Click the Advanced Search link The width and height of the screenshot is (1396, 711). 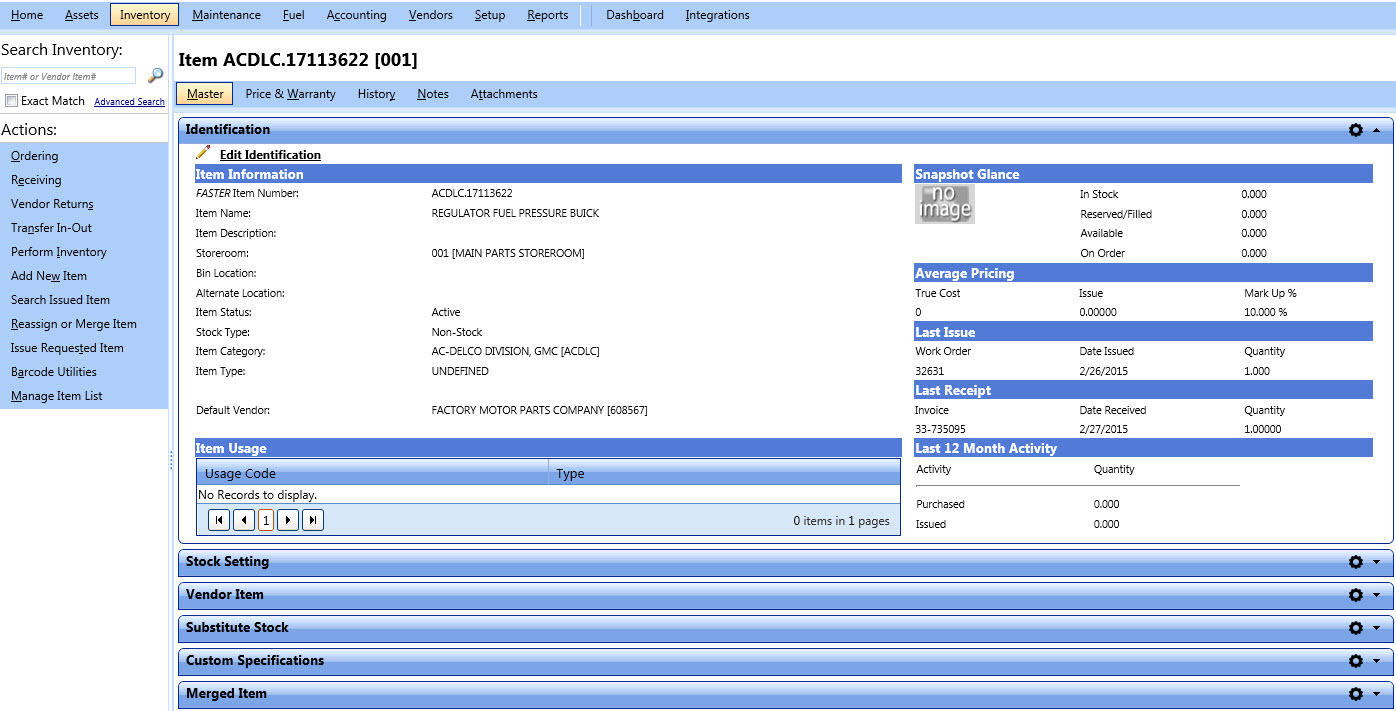[129, 102]
